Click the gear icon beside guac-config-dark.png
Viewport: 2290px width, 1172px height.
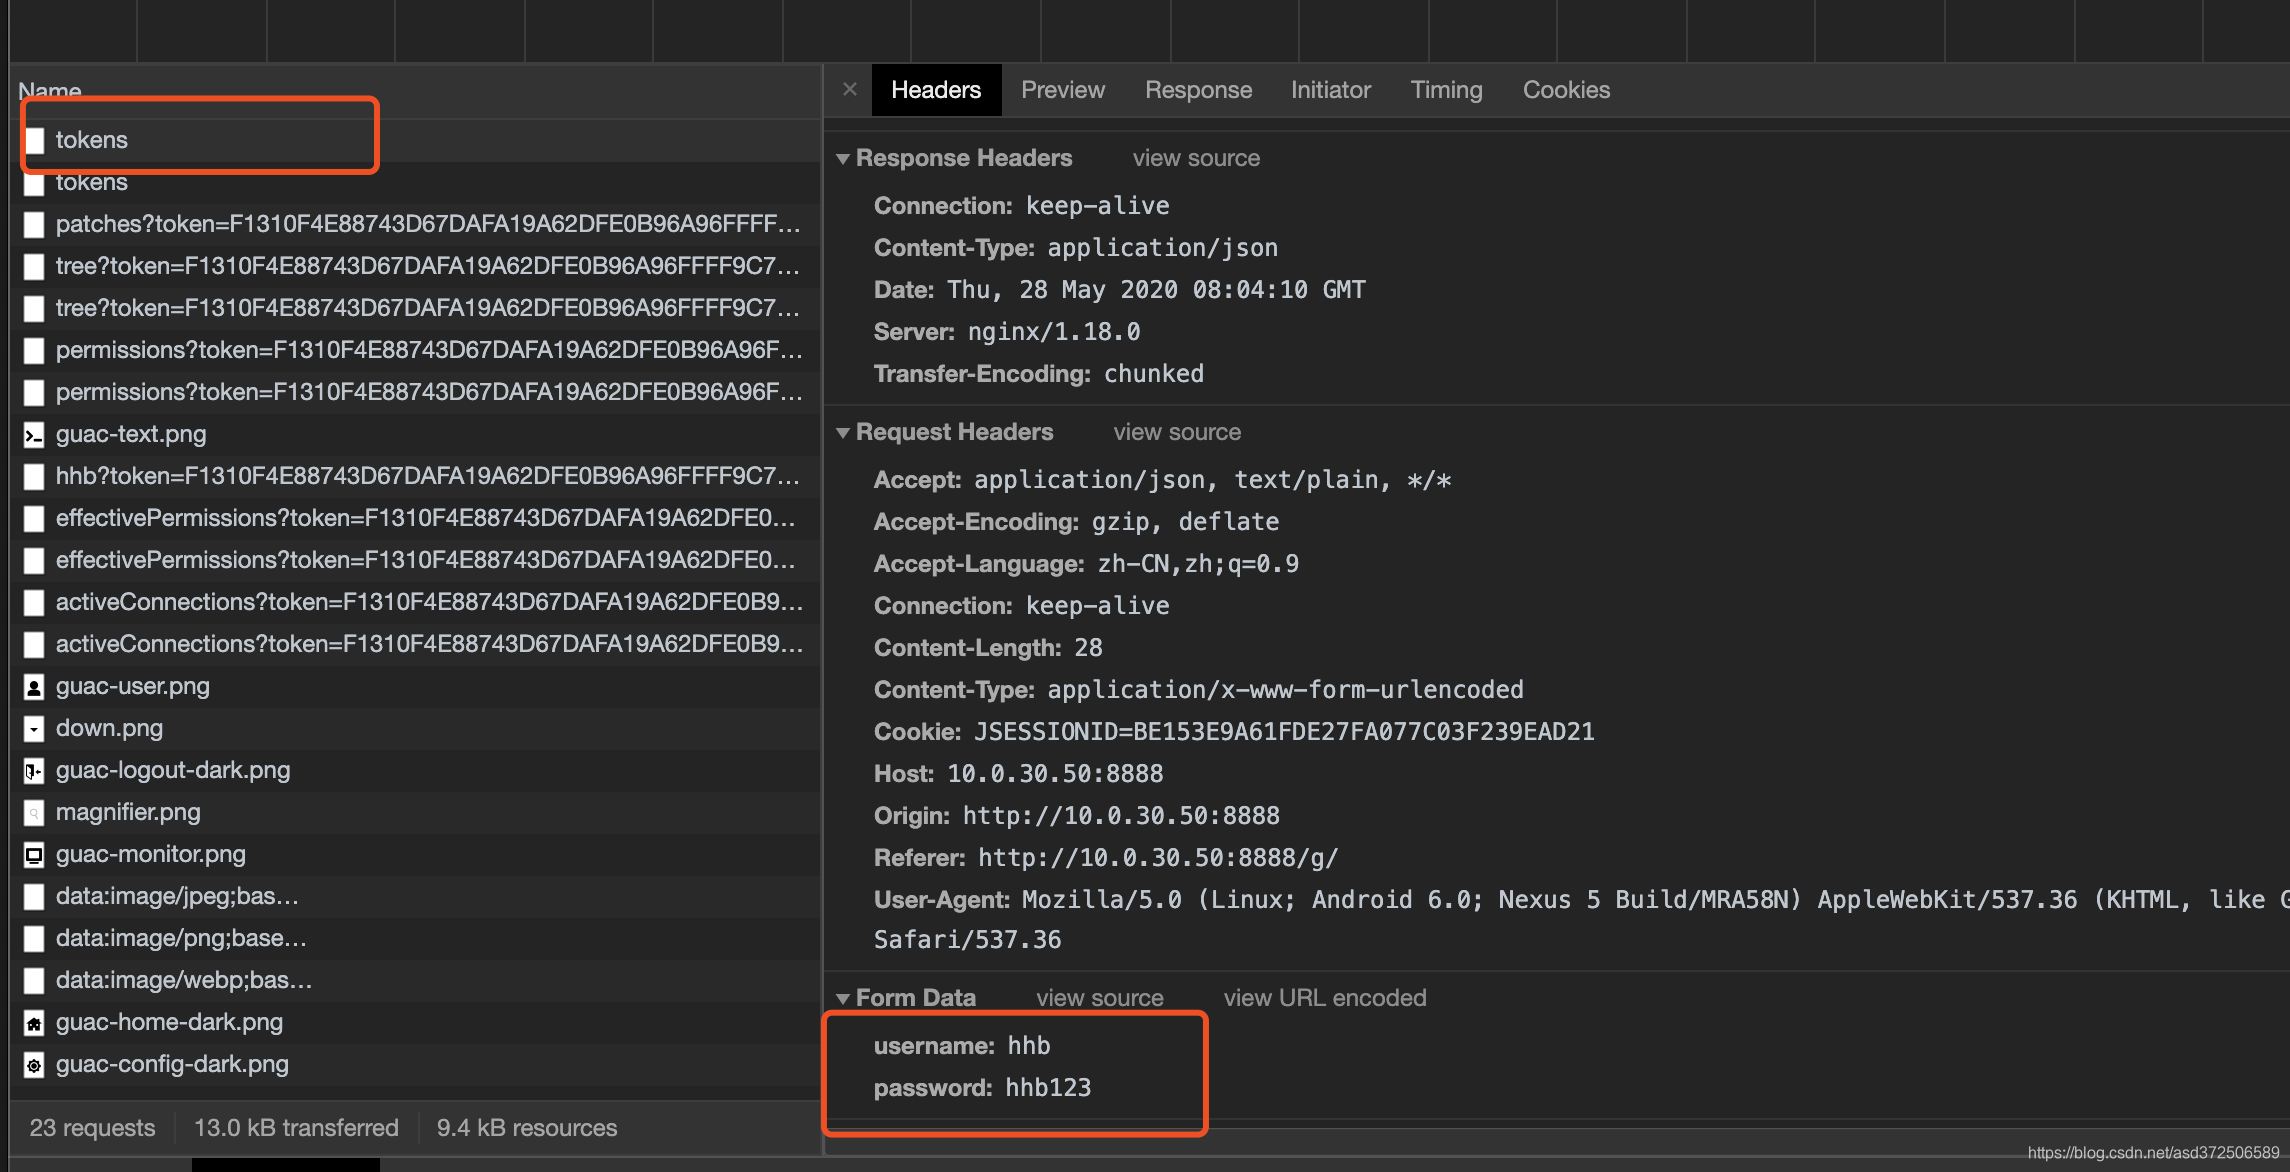[x=35, y=1064]
